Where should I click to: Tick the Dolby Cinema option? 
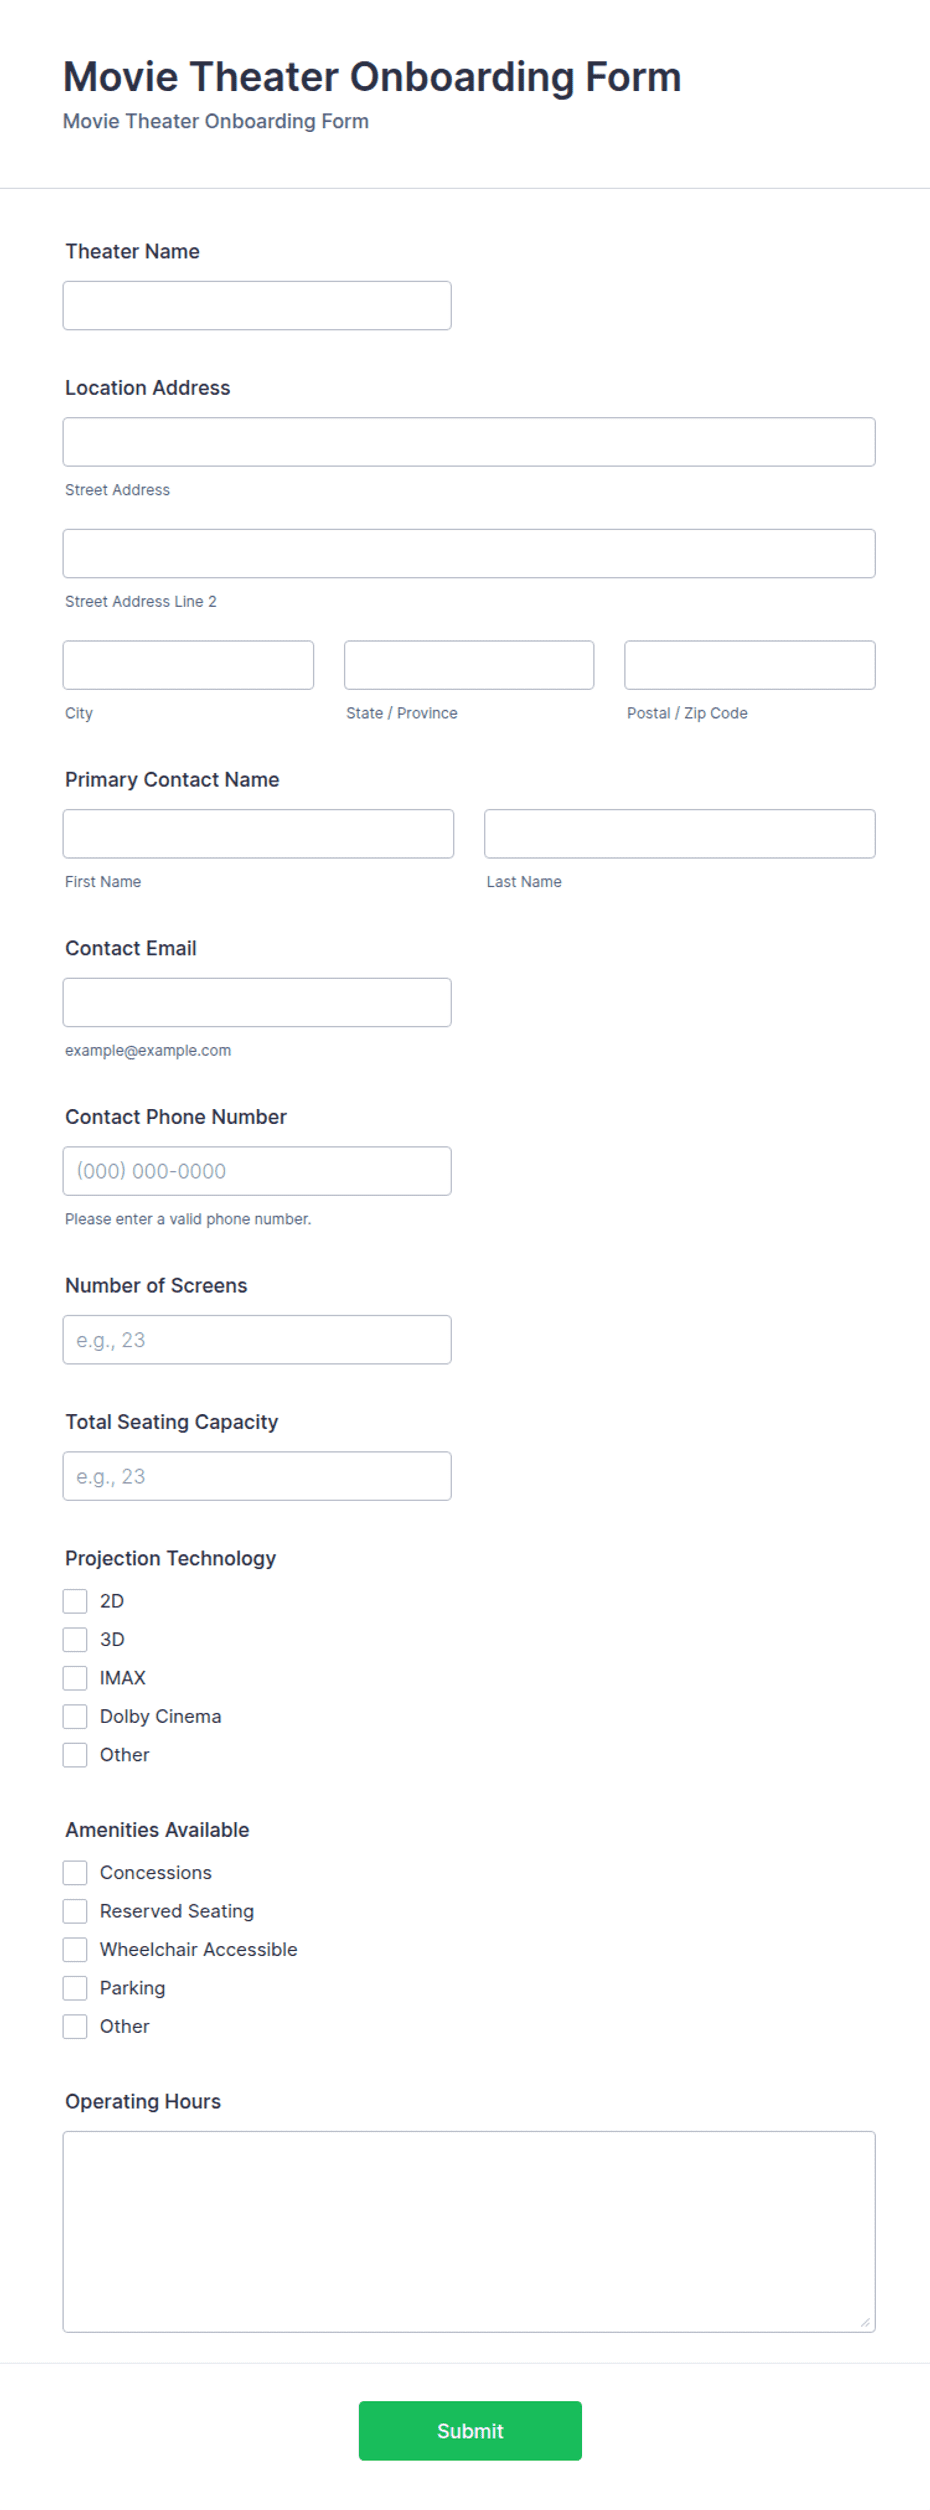coord(75,1717)
